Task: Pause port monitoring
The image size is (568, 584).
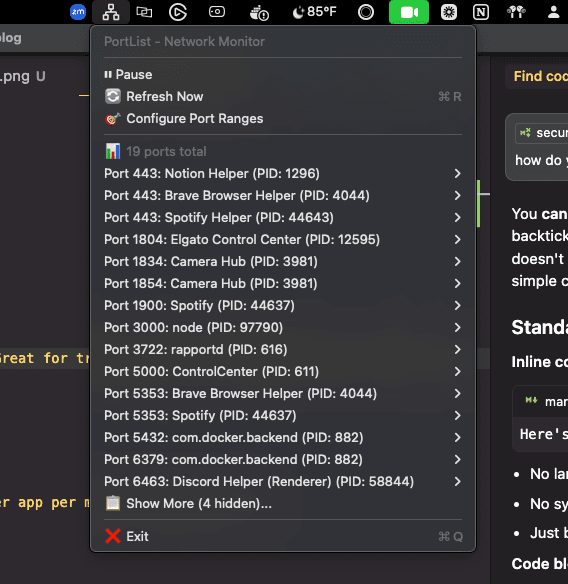Action: click(x=283, y=74)
